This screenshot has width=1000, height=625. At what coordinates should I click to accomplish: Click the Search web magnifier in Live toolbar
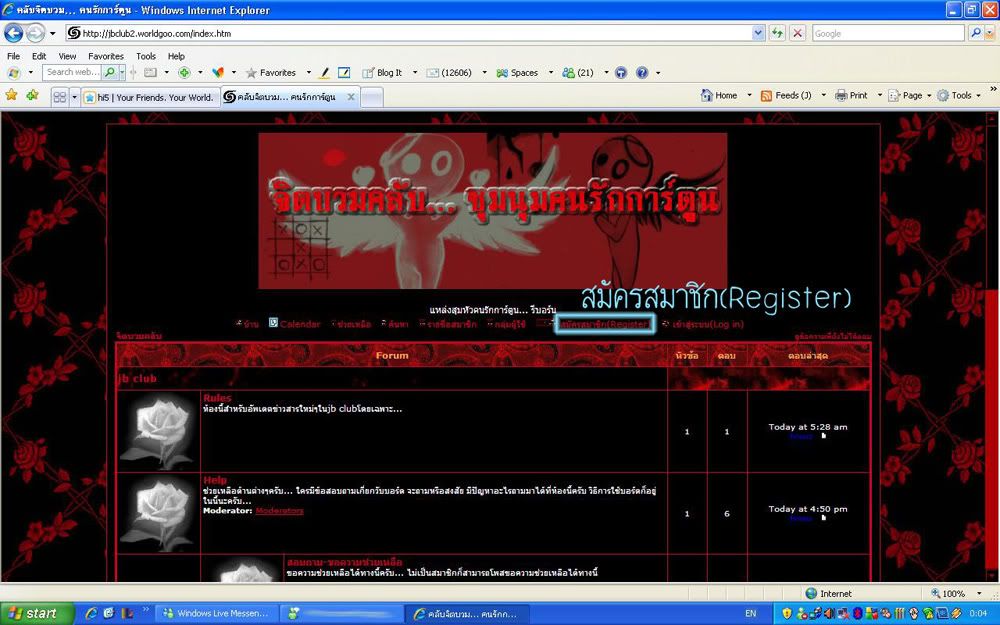[x=110, y=72]
